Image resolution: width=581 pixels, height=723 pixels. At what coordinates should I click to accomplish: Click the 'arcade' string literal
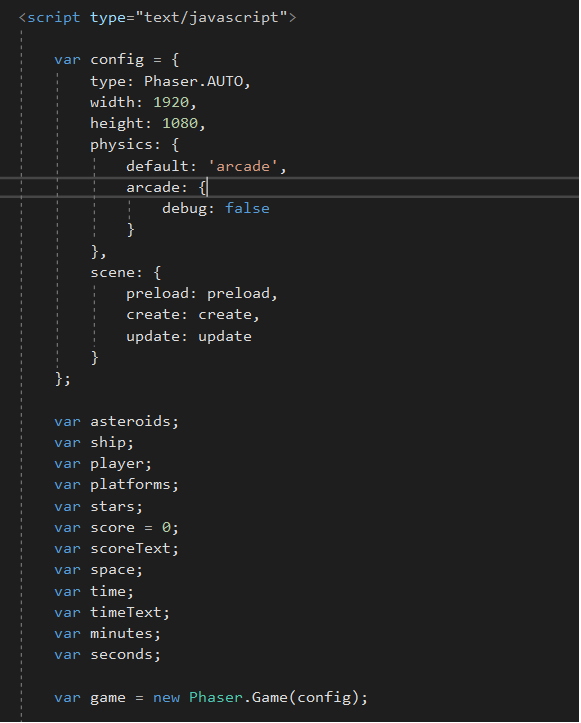[243, 166]
